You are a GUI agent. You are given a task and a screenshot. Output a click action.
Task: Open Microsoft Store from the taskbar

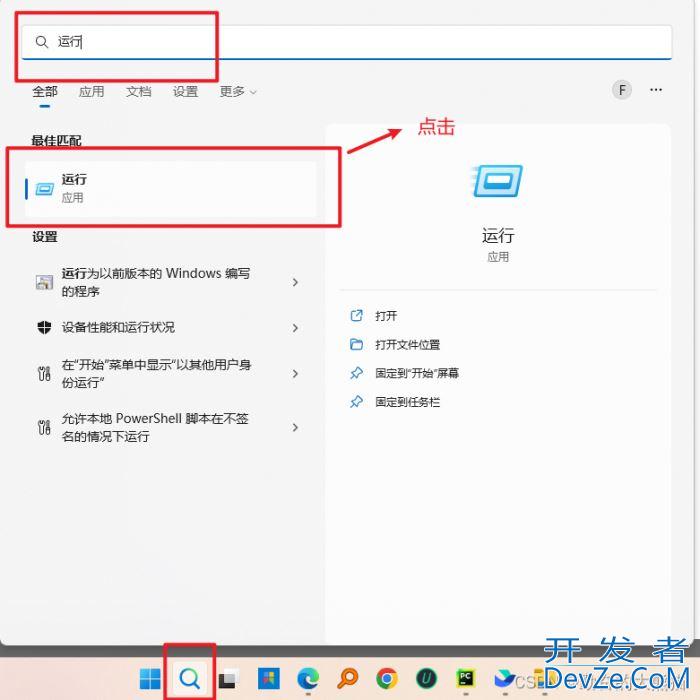pyautogui.click(x=268, y=679)
